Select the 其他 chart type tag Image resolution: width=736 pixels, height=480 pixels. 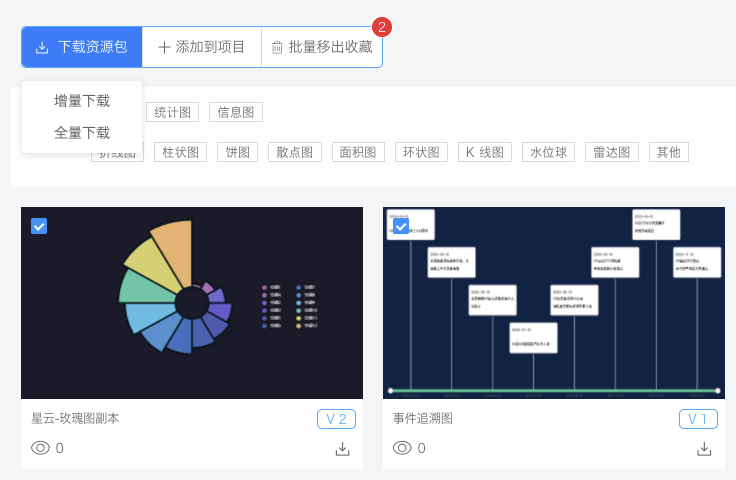click(669, 152)
